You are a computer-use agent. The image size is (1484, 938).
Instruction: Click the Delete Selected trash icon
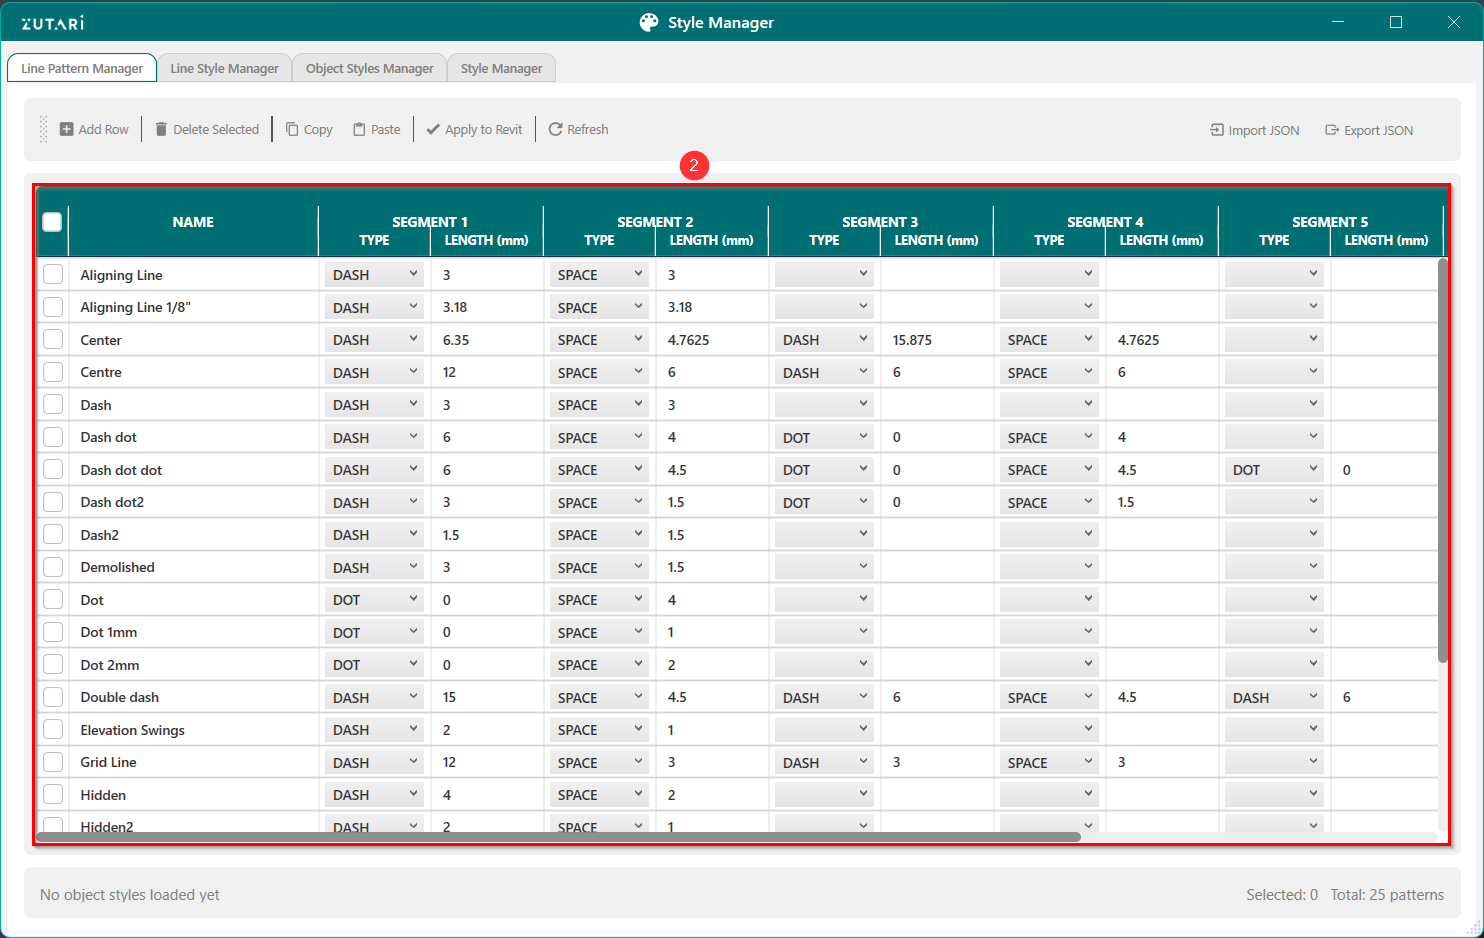click(x=161, y=129)
